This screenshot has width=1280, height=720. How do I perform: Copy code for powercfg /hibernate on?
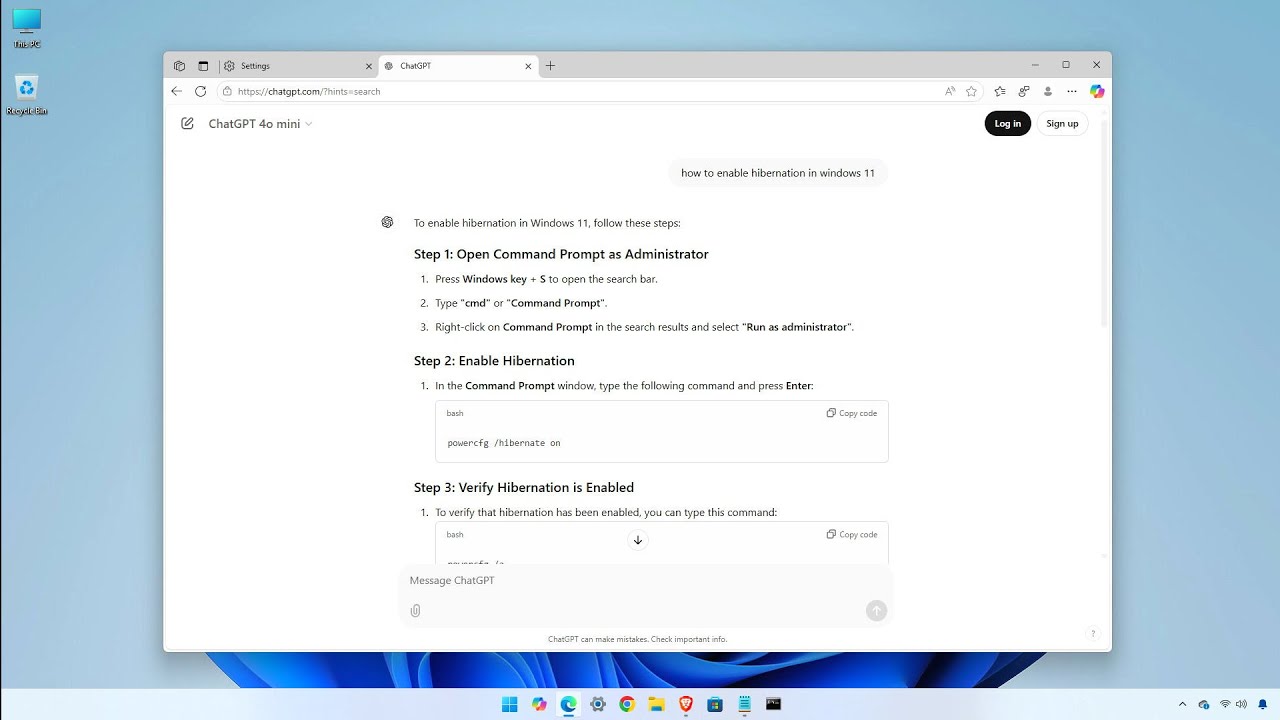pyautogui.click(x=852, y=413)
